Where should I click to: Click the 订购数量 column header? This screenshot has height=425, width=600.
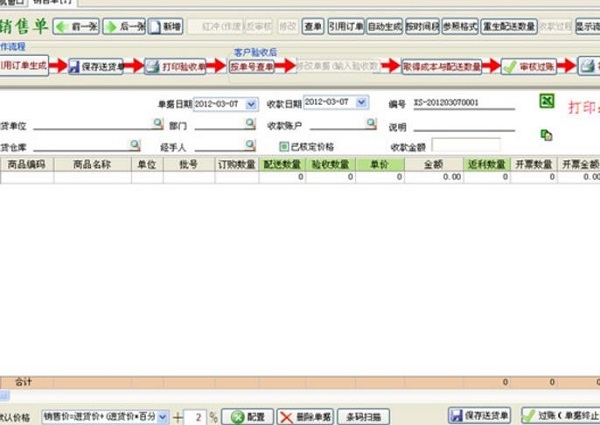click(236, 164)
